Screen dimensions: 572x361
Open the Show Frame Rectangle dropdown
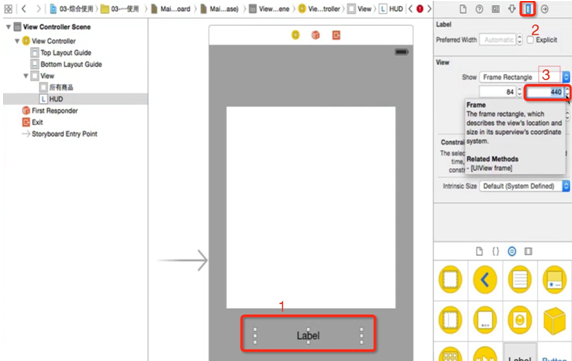tap(525, 77)
